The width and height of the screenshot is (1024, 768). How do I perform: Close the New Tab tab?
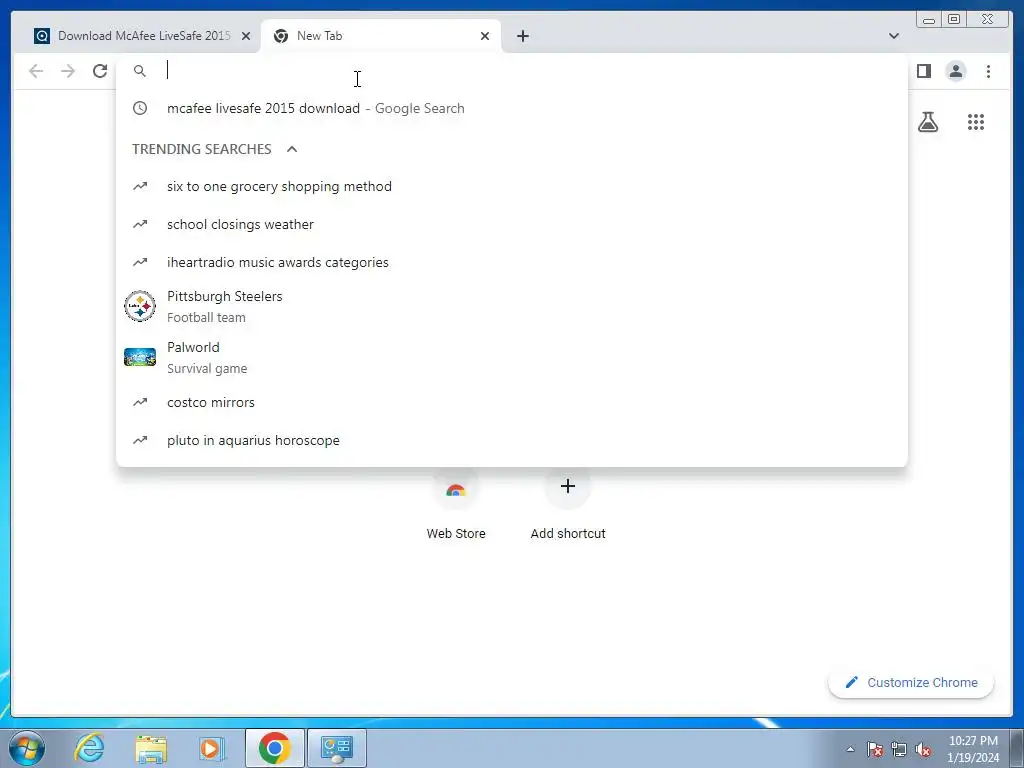point(485,36)
